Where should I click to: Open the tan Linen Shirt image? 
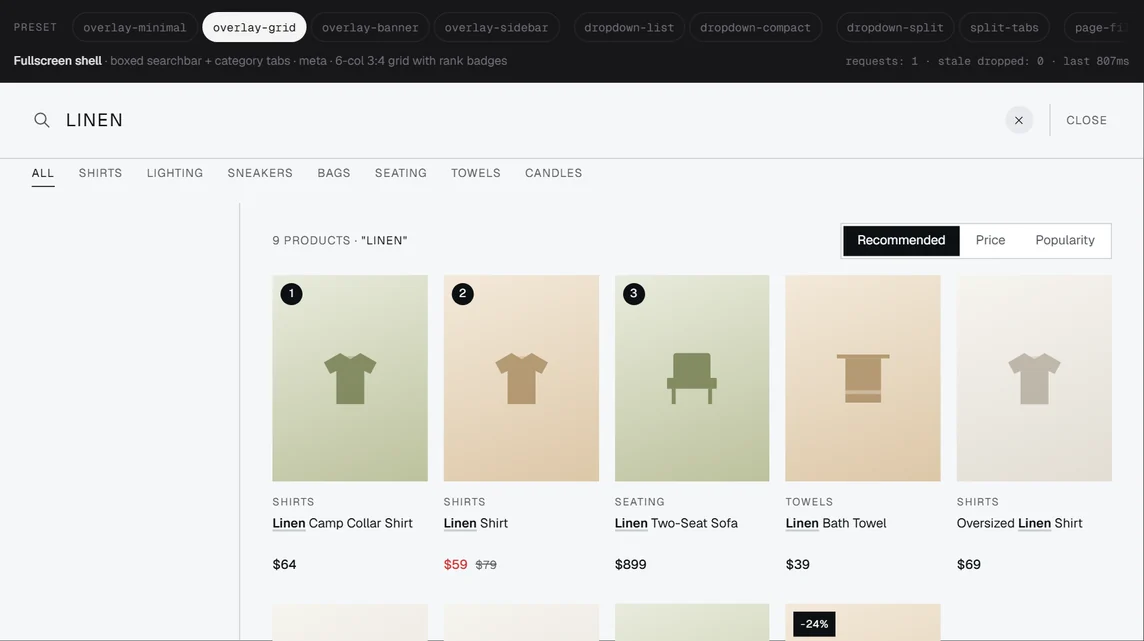(x=521, y=378)
